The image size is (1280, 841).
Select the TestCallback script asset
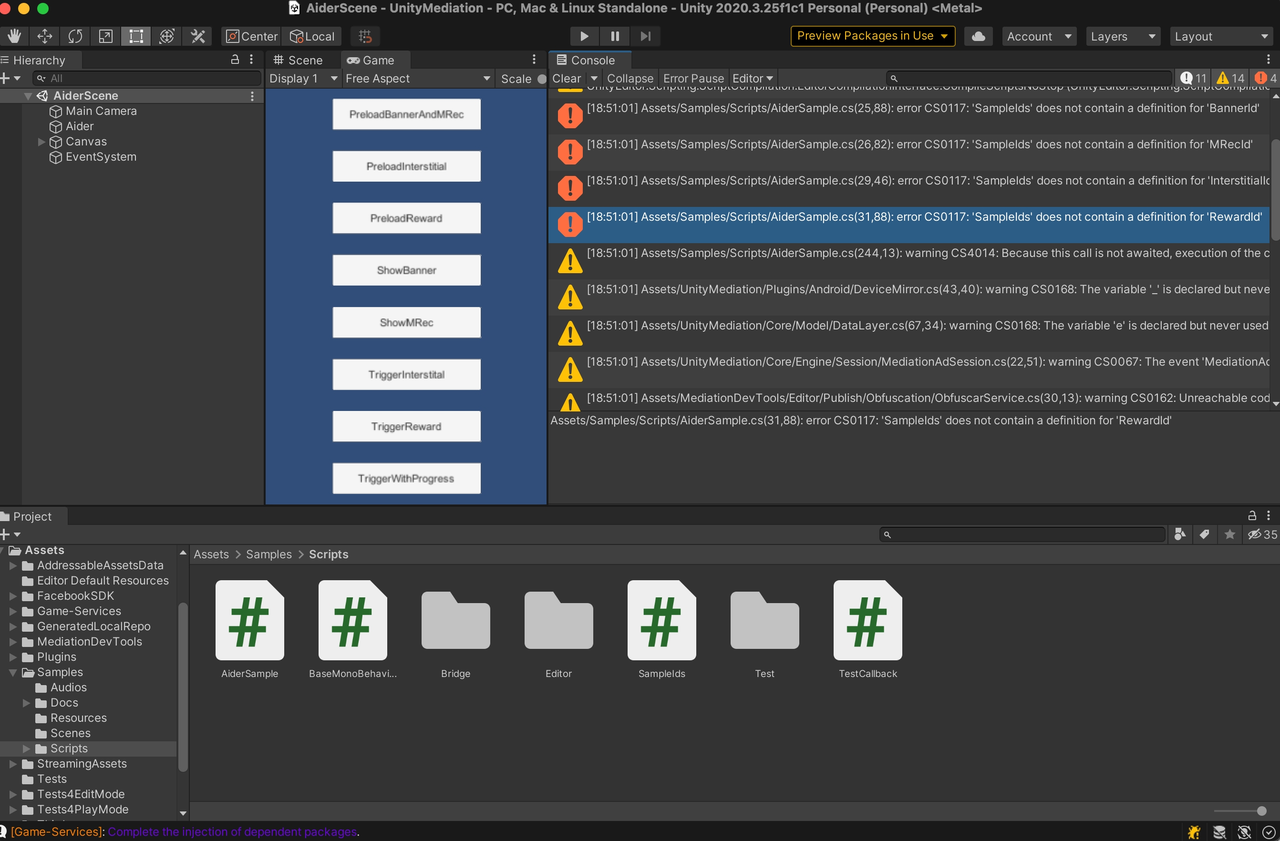click(868, 630)
